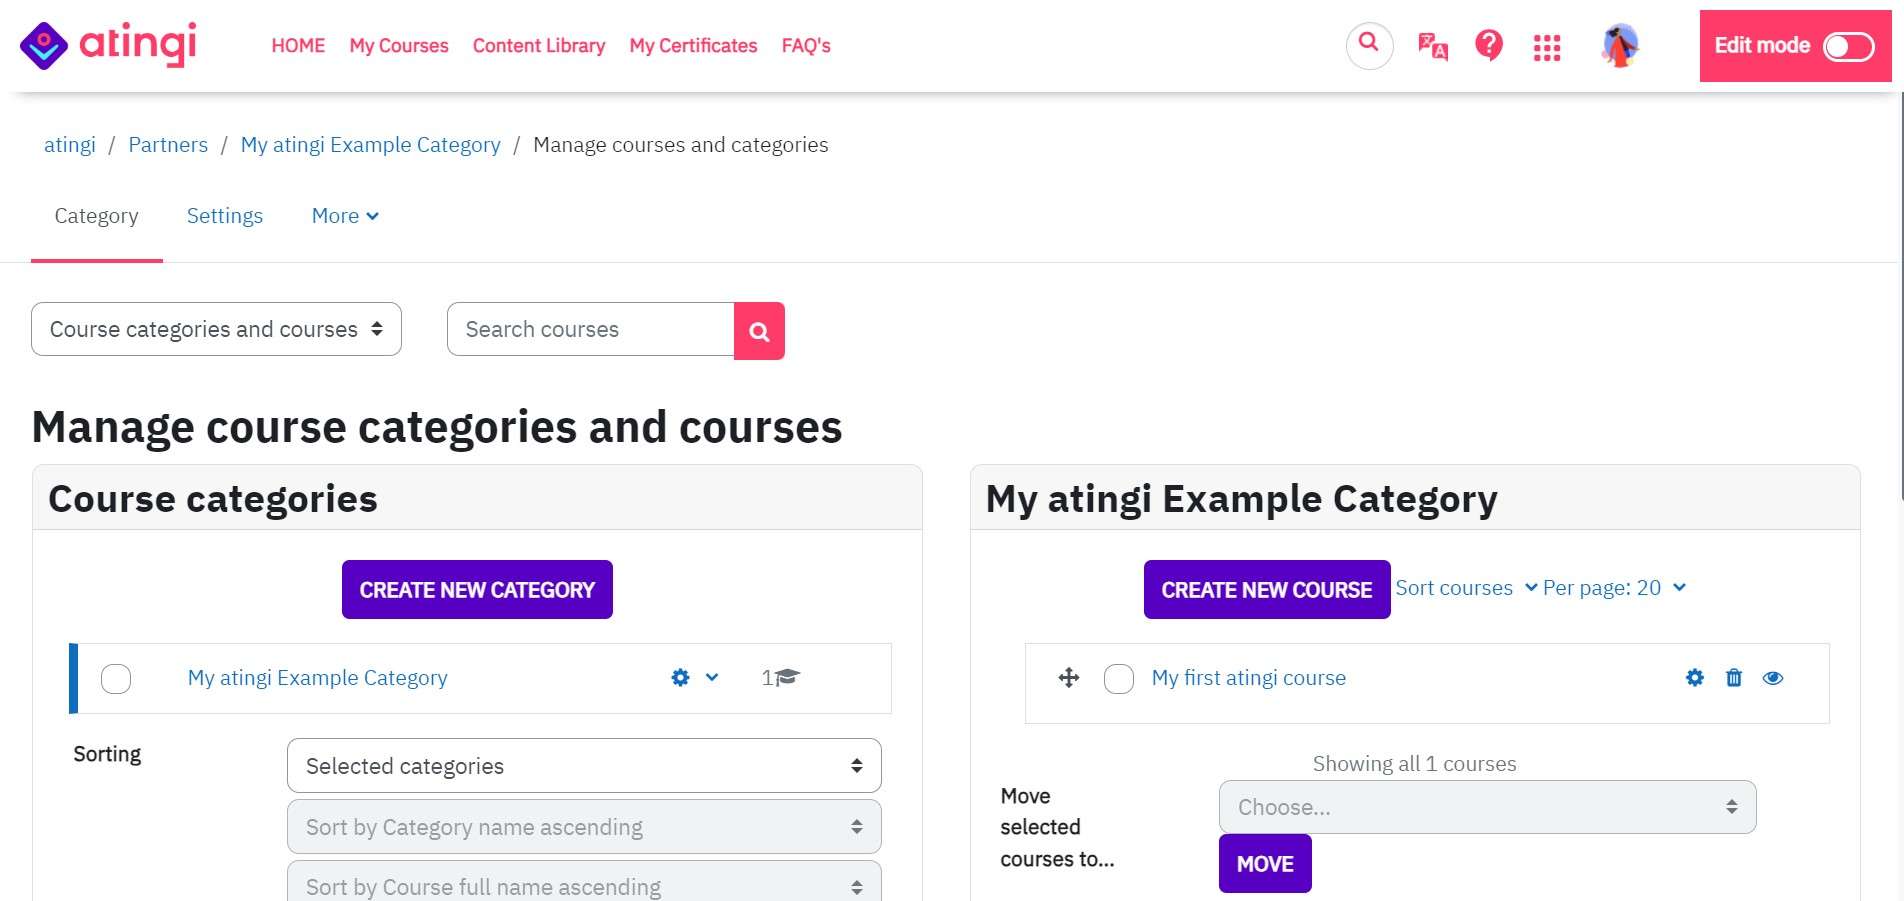The image size is (1904, 901).
Task: Expand the More tab menu
Action: click(345, 216)
